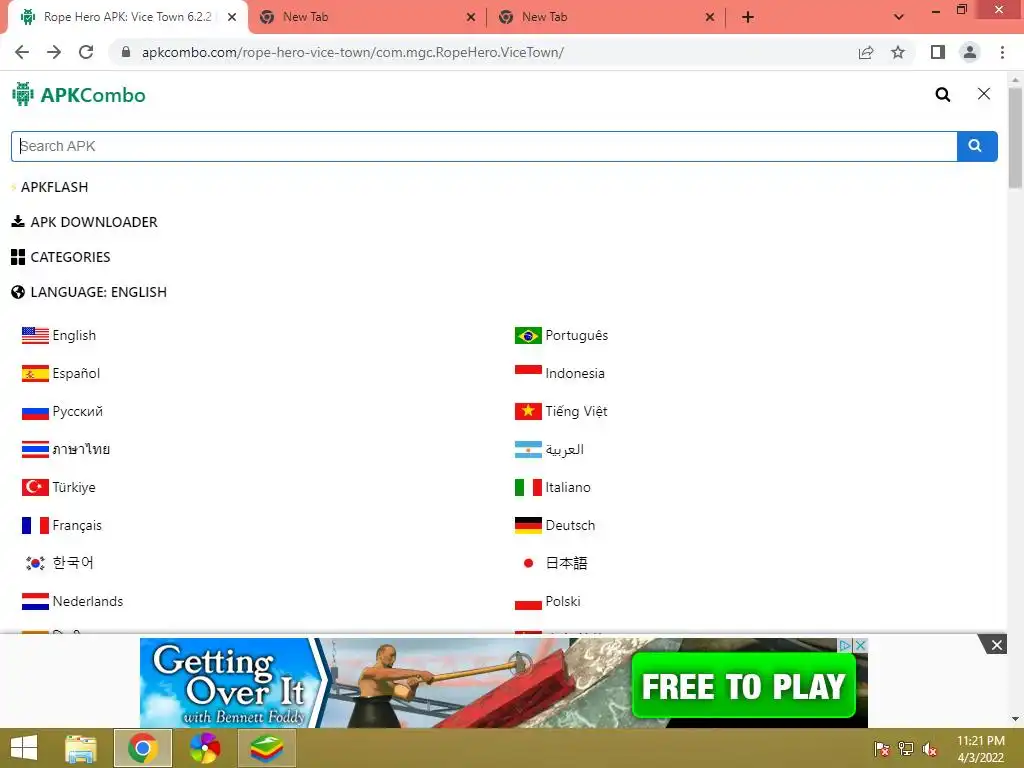Image resolution: width=1024 pixels, height=768 pixels.
Task: Click the Germany flag icon
Action: (x=528, y=525)
